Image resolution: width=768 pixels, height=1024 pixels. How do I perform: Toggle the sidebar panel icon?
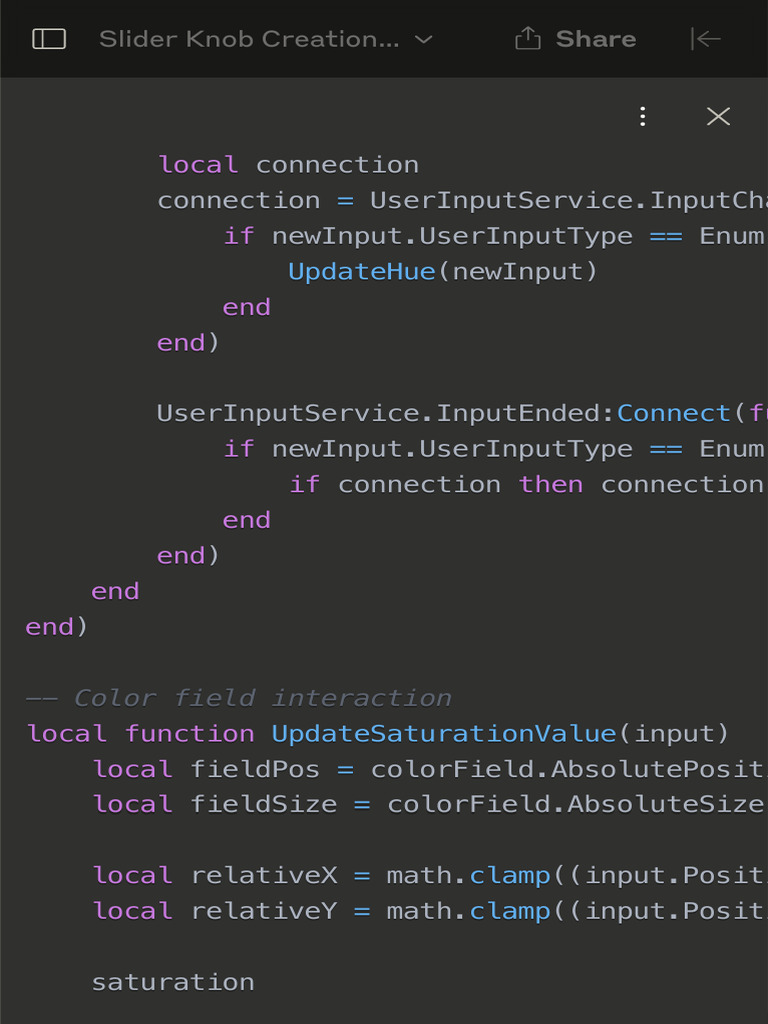pyautogui.click(x=49, y=39)
